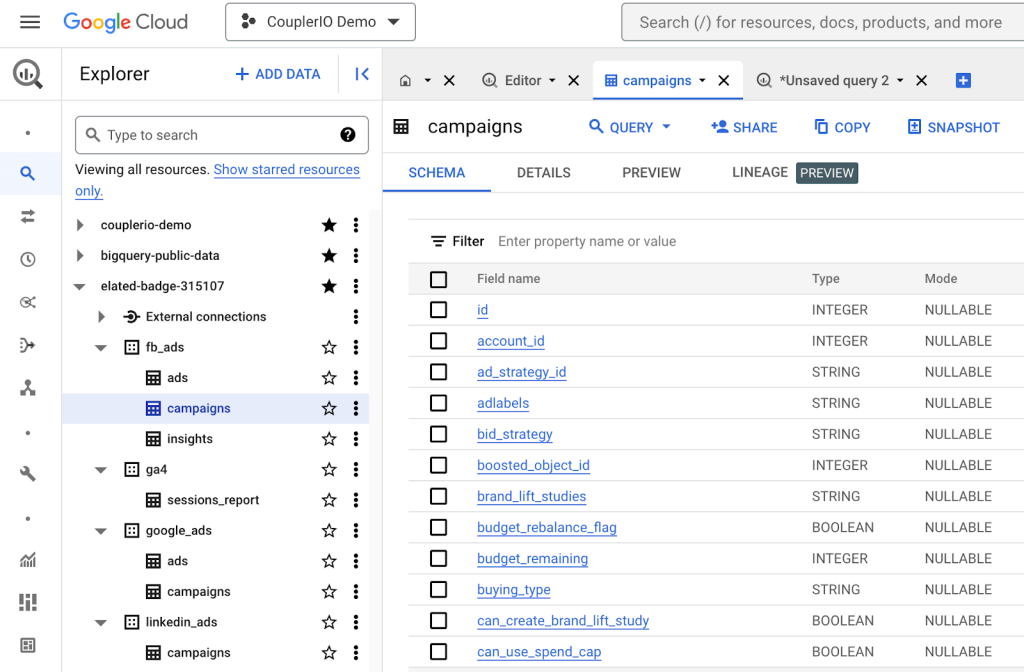Switch to the DETAILS tab
Image resolution: width=1024 pixels, height=672 pixels.
point(543,173)
